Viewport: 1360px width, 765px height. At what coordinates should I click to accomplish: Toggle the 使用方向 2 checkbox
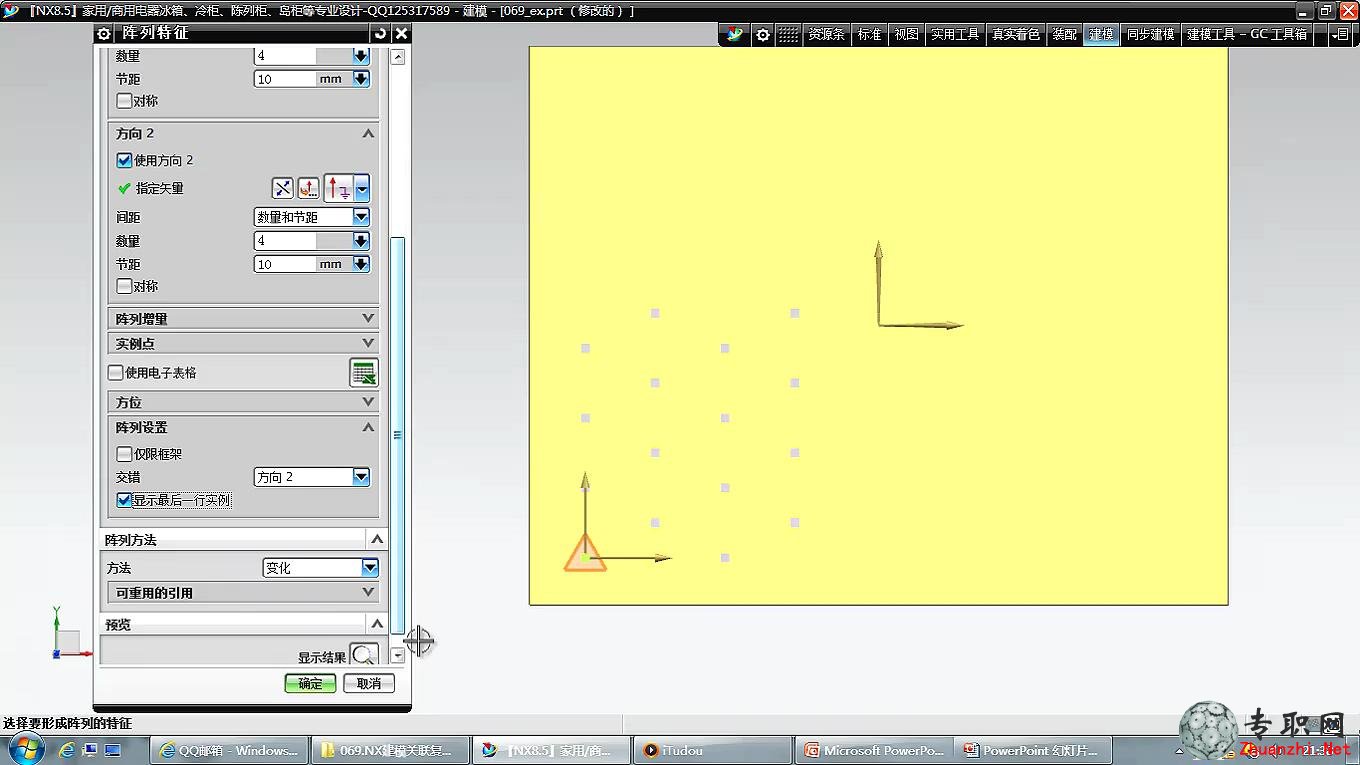124,160
